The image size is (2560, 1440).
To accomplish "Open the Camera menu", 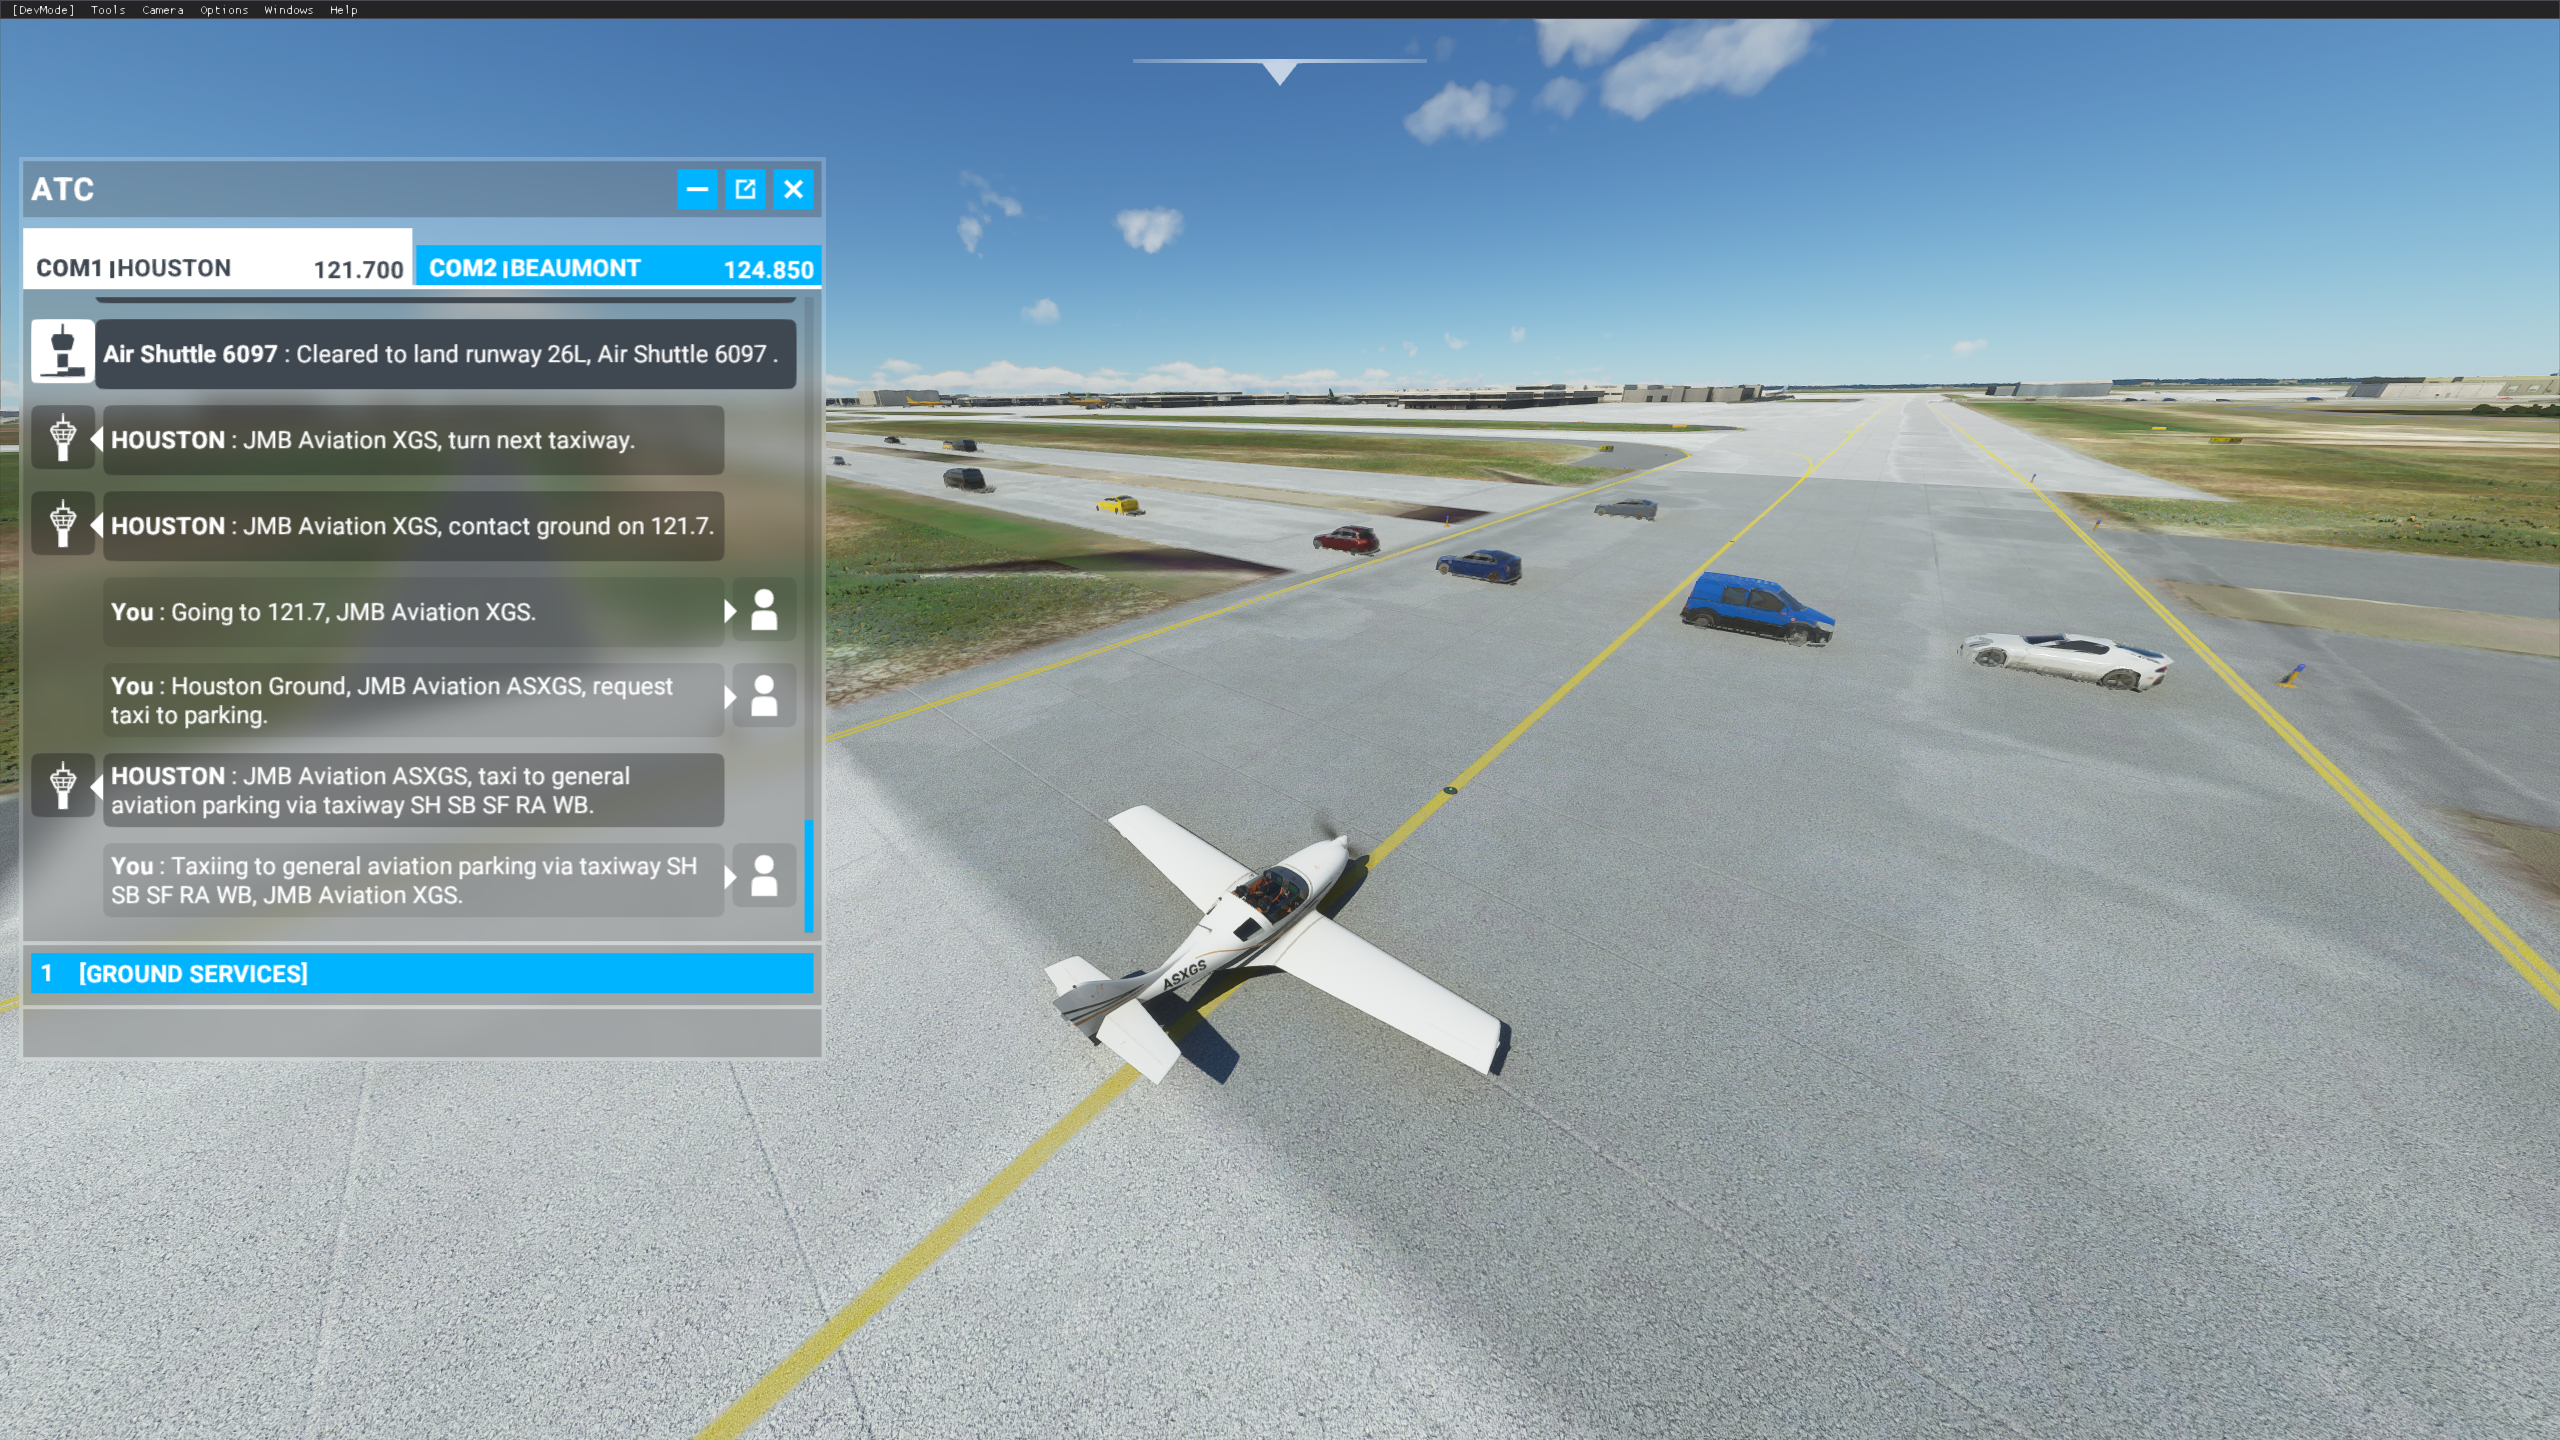I will 162,10.
